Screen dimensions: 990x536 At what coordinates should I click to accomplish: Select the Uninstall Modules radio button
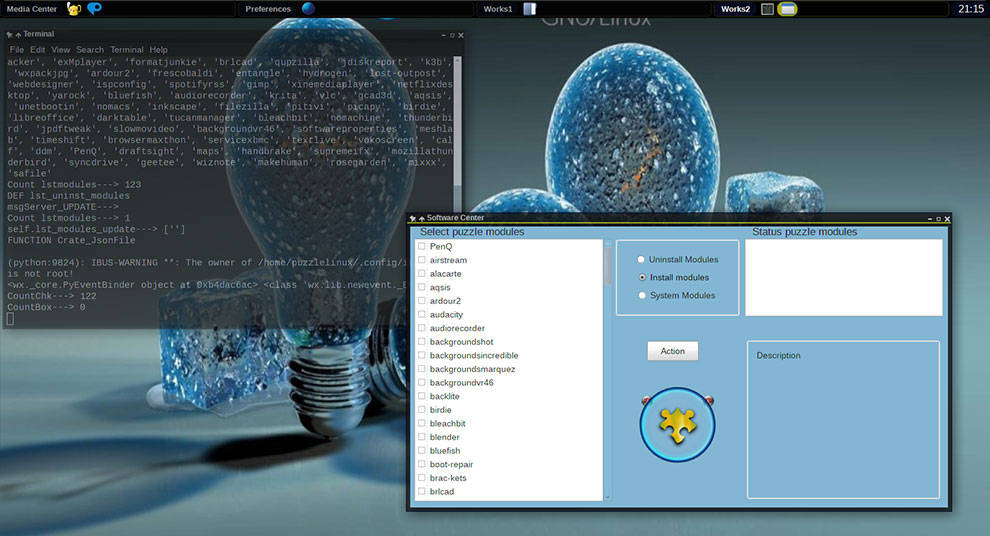click(641, 259)
